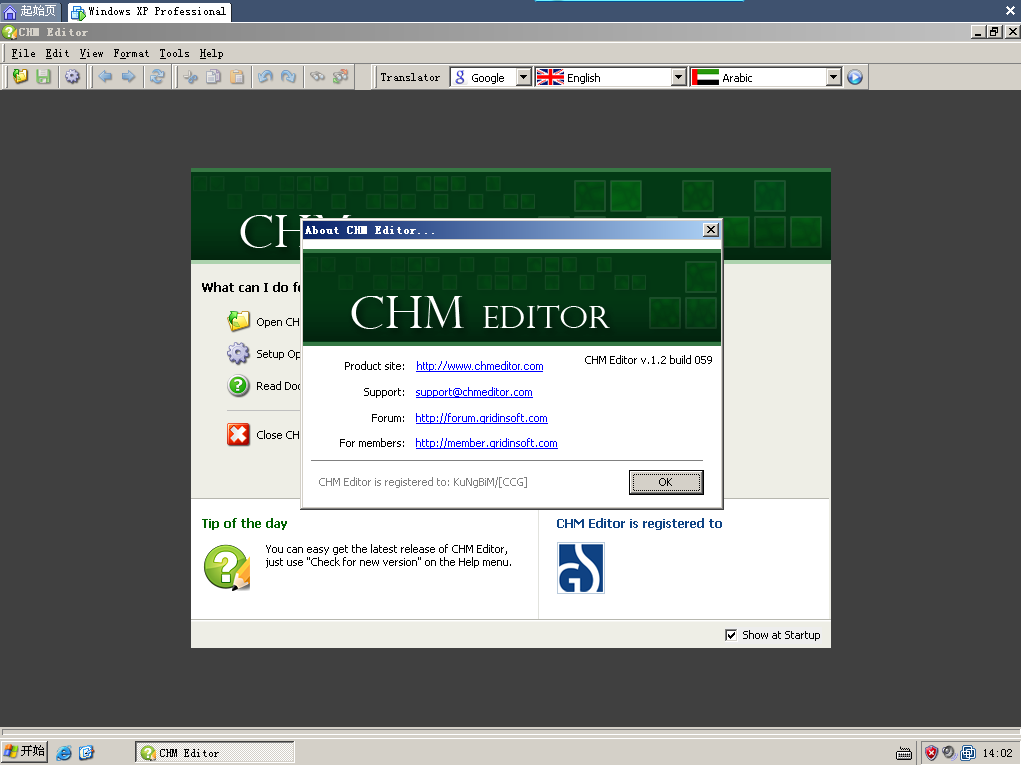This screenshot has width=1021, height=765.
Task: Click the Forward arrow toolbar icon
Action: click(x=128, y=77)
